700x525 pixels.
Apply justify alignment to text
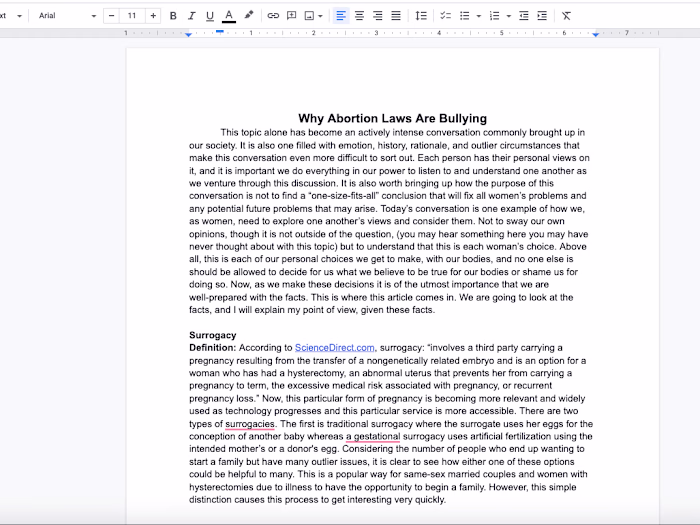tap(396, 16)
